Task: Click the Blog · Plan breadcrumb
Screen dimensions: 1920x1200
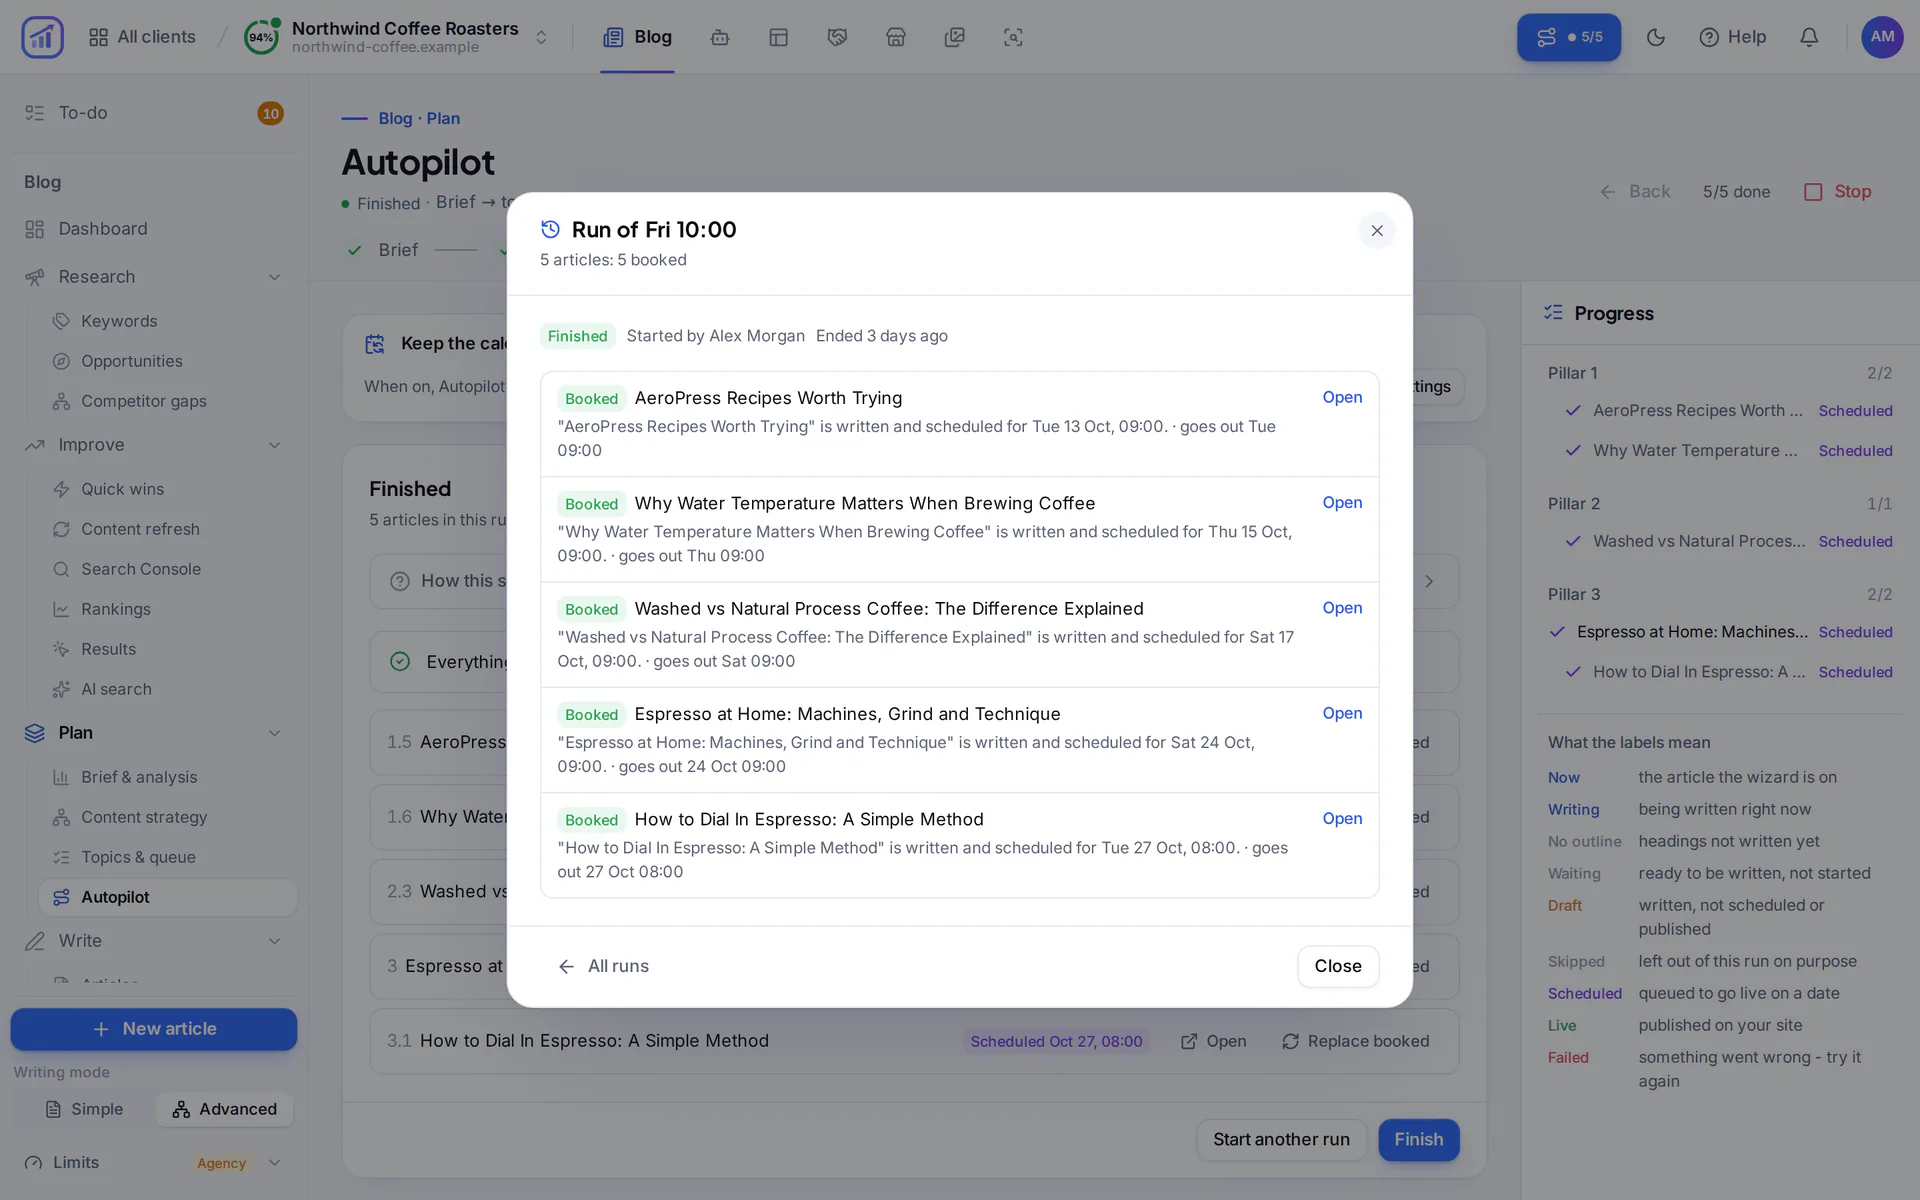Action: [419, 118]
